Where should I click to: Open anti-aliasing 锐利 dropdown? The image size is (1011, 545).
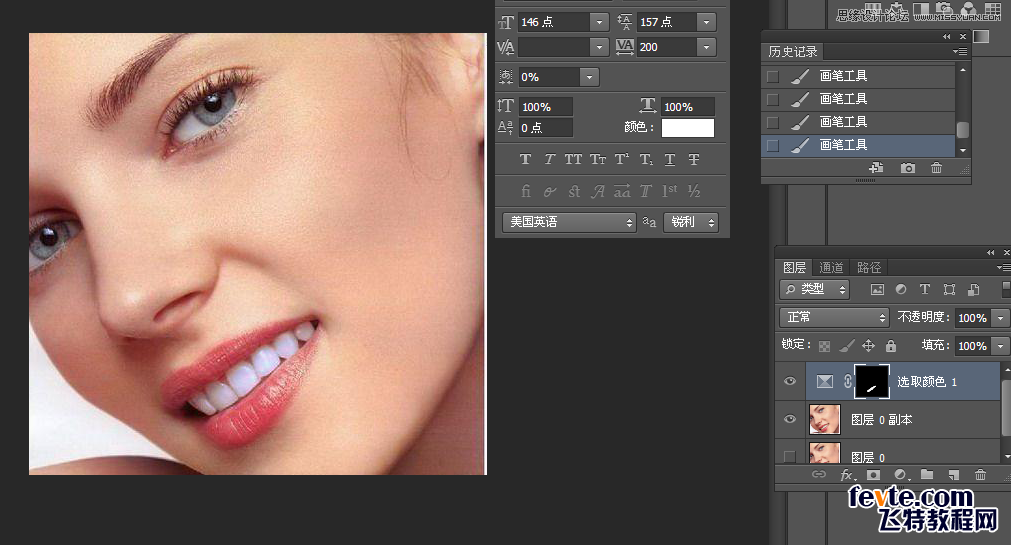691,223
